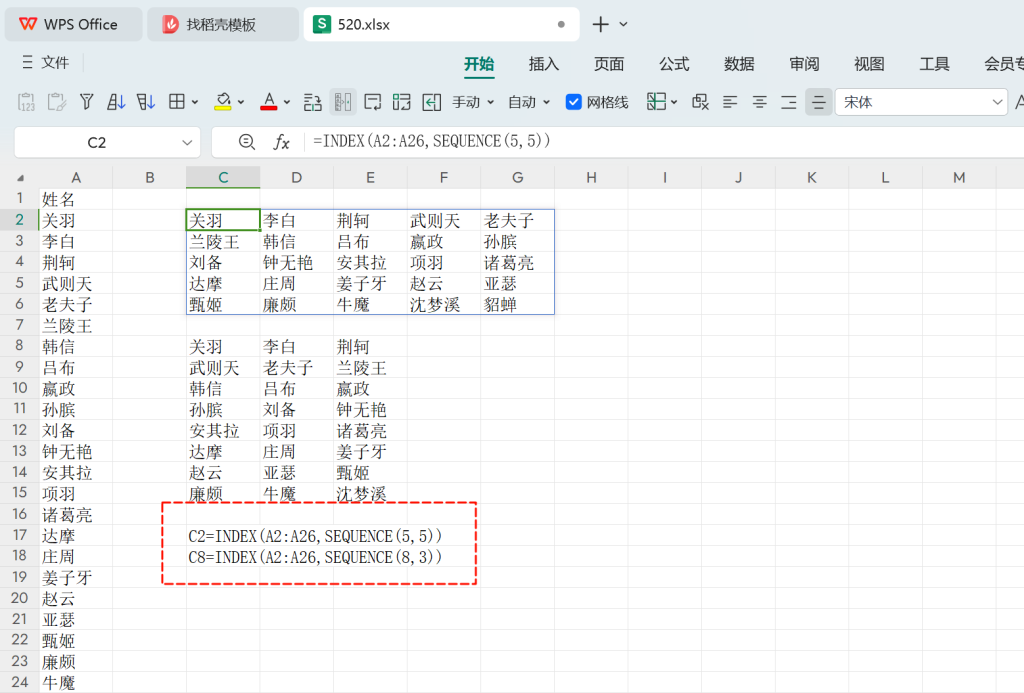Click the fill color bucket icon
Screen dimensions: 1024x693
pyautogui.click(x=223, y=102)
